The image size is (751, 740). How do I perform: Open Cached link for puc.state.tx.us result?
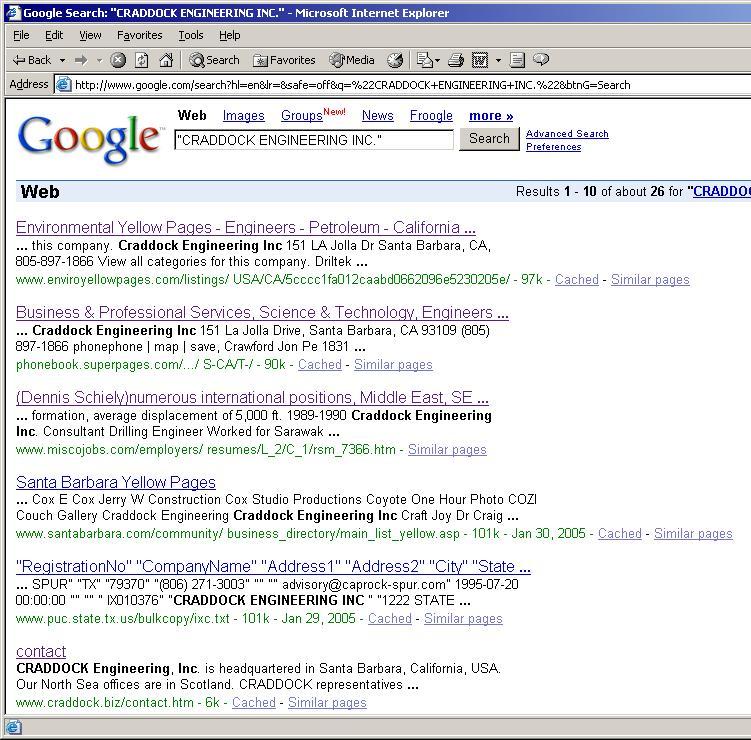pos(390,618)
